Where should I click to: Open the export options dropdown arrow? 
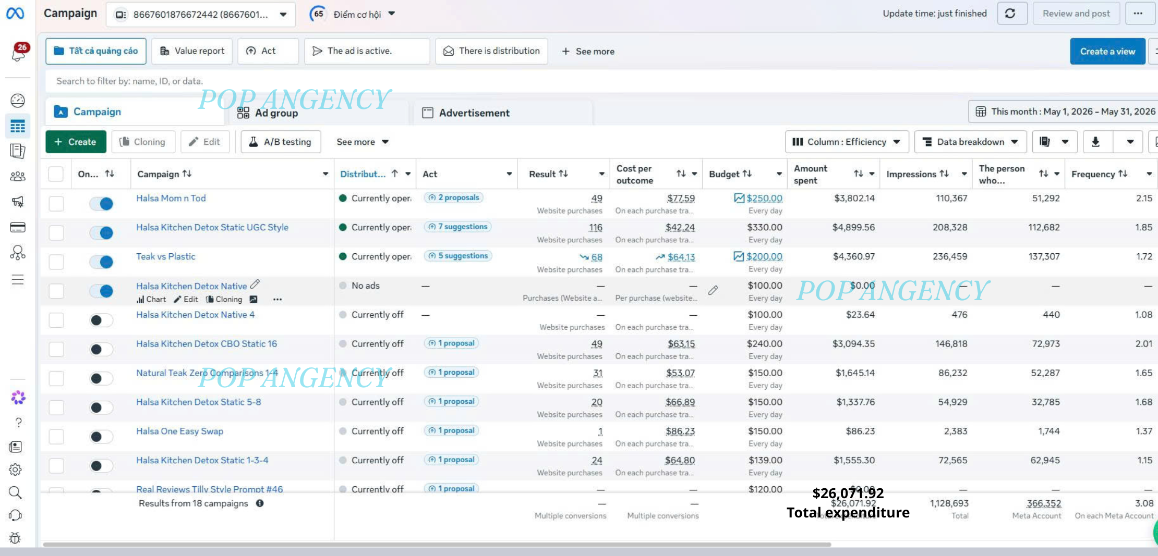1130,142
